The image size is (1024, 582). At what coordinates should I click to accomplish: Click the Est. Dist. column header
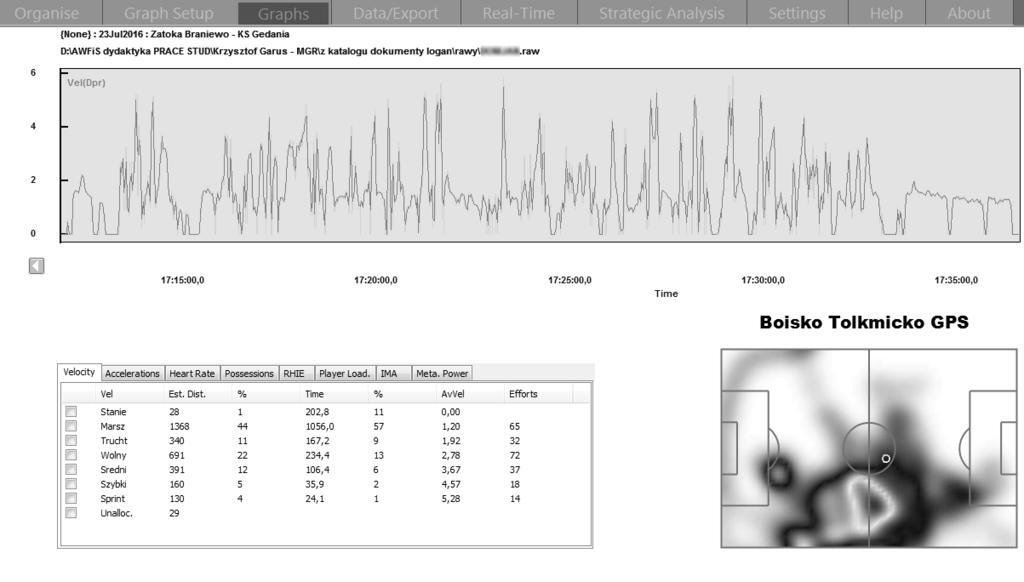187,394
